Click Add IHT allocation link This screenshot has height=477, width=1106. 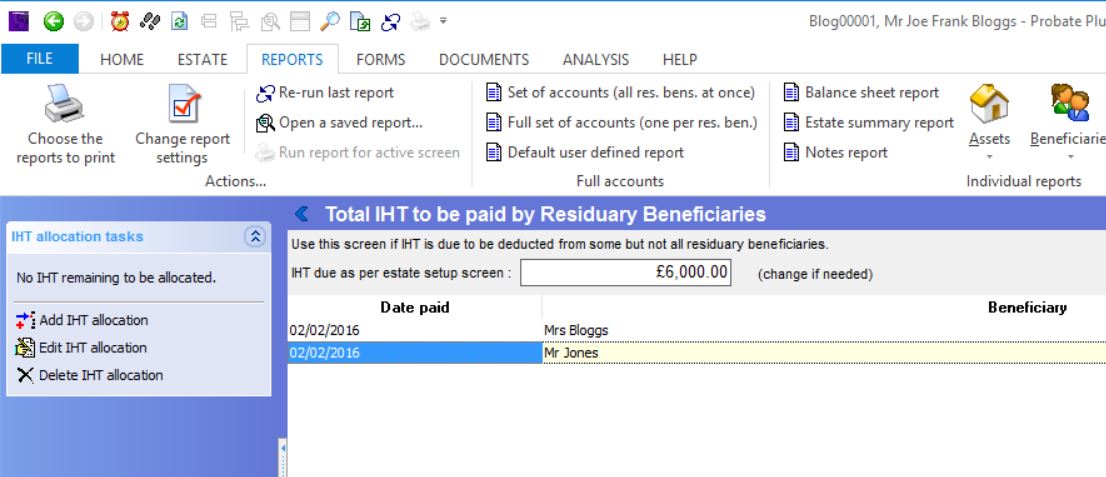(93, 320)
